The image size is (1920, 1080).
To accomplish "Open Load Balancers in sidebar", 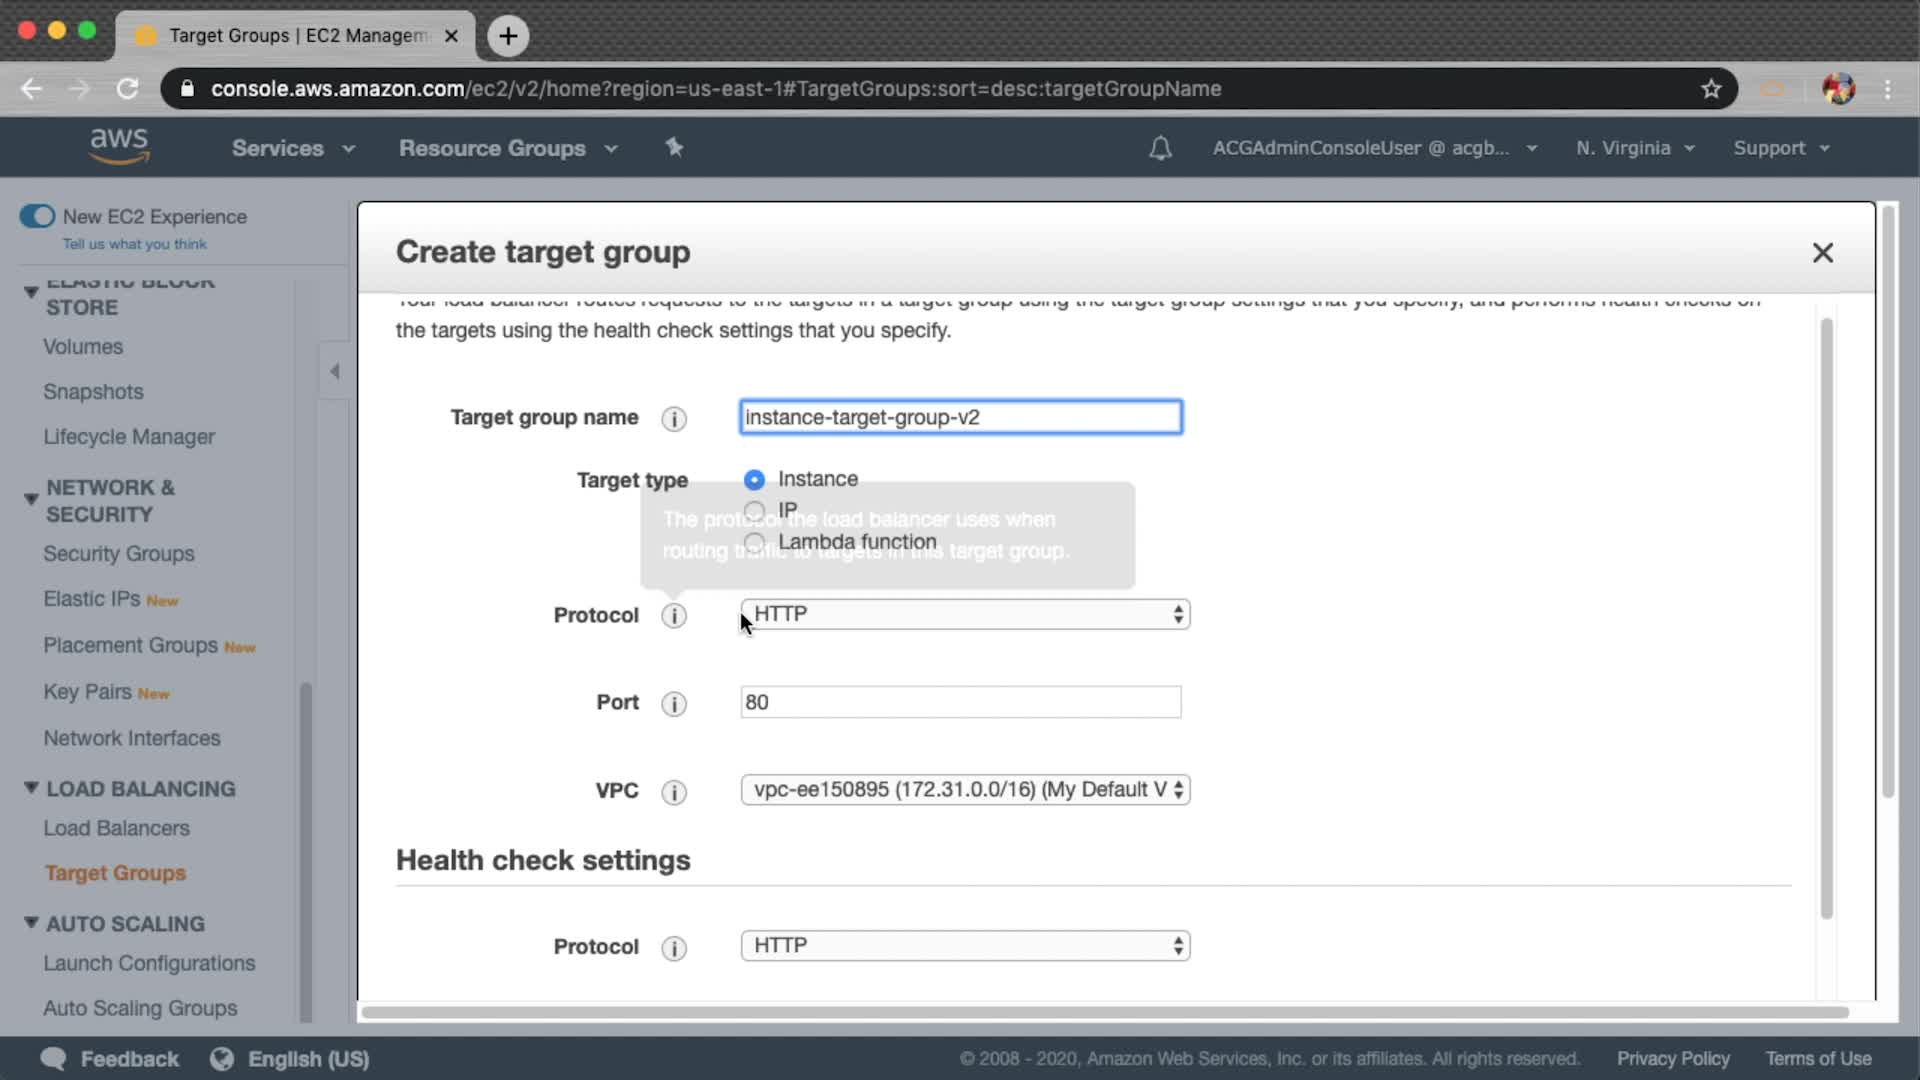I will pos(116,828).
